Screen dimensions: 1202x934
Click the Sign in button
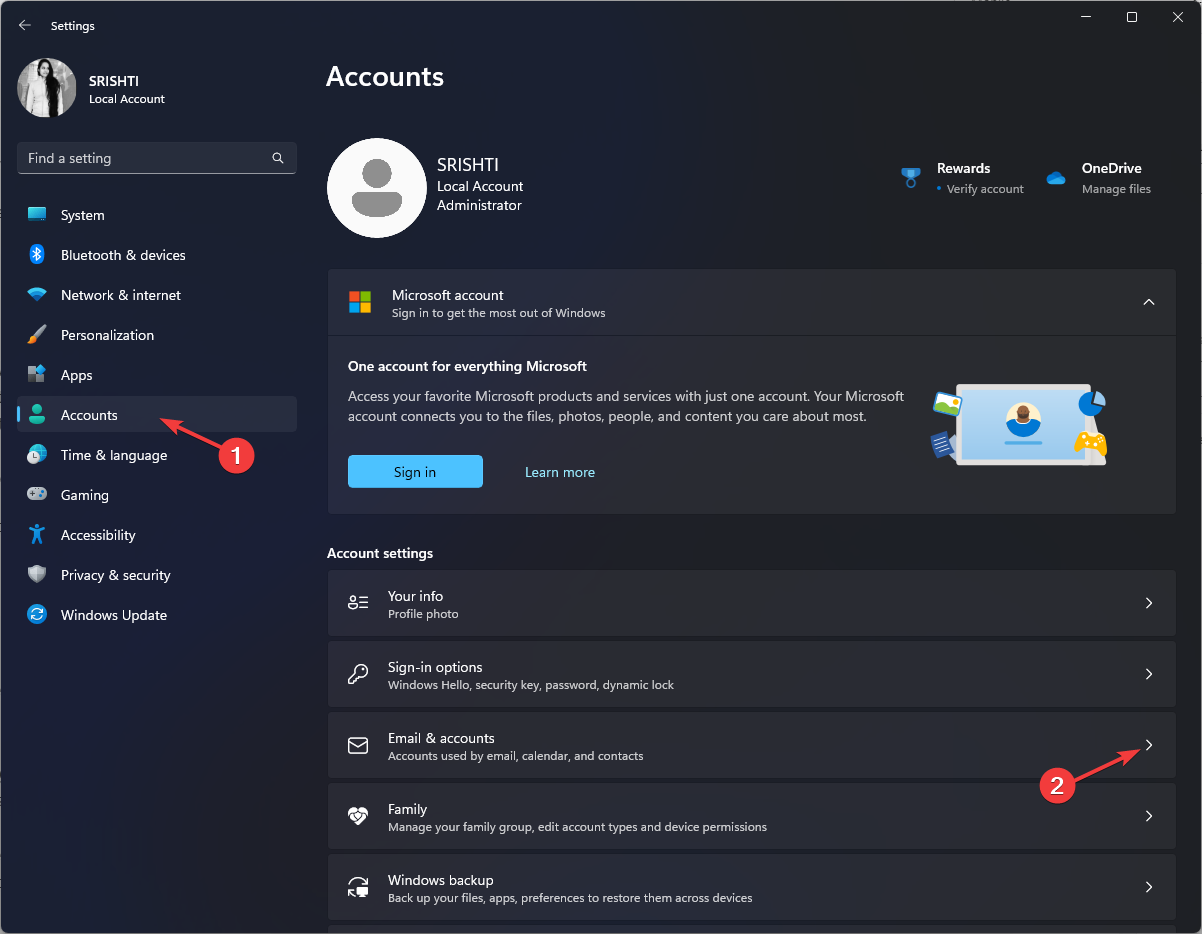pyautogui.click(x=415, y=471)
